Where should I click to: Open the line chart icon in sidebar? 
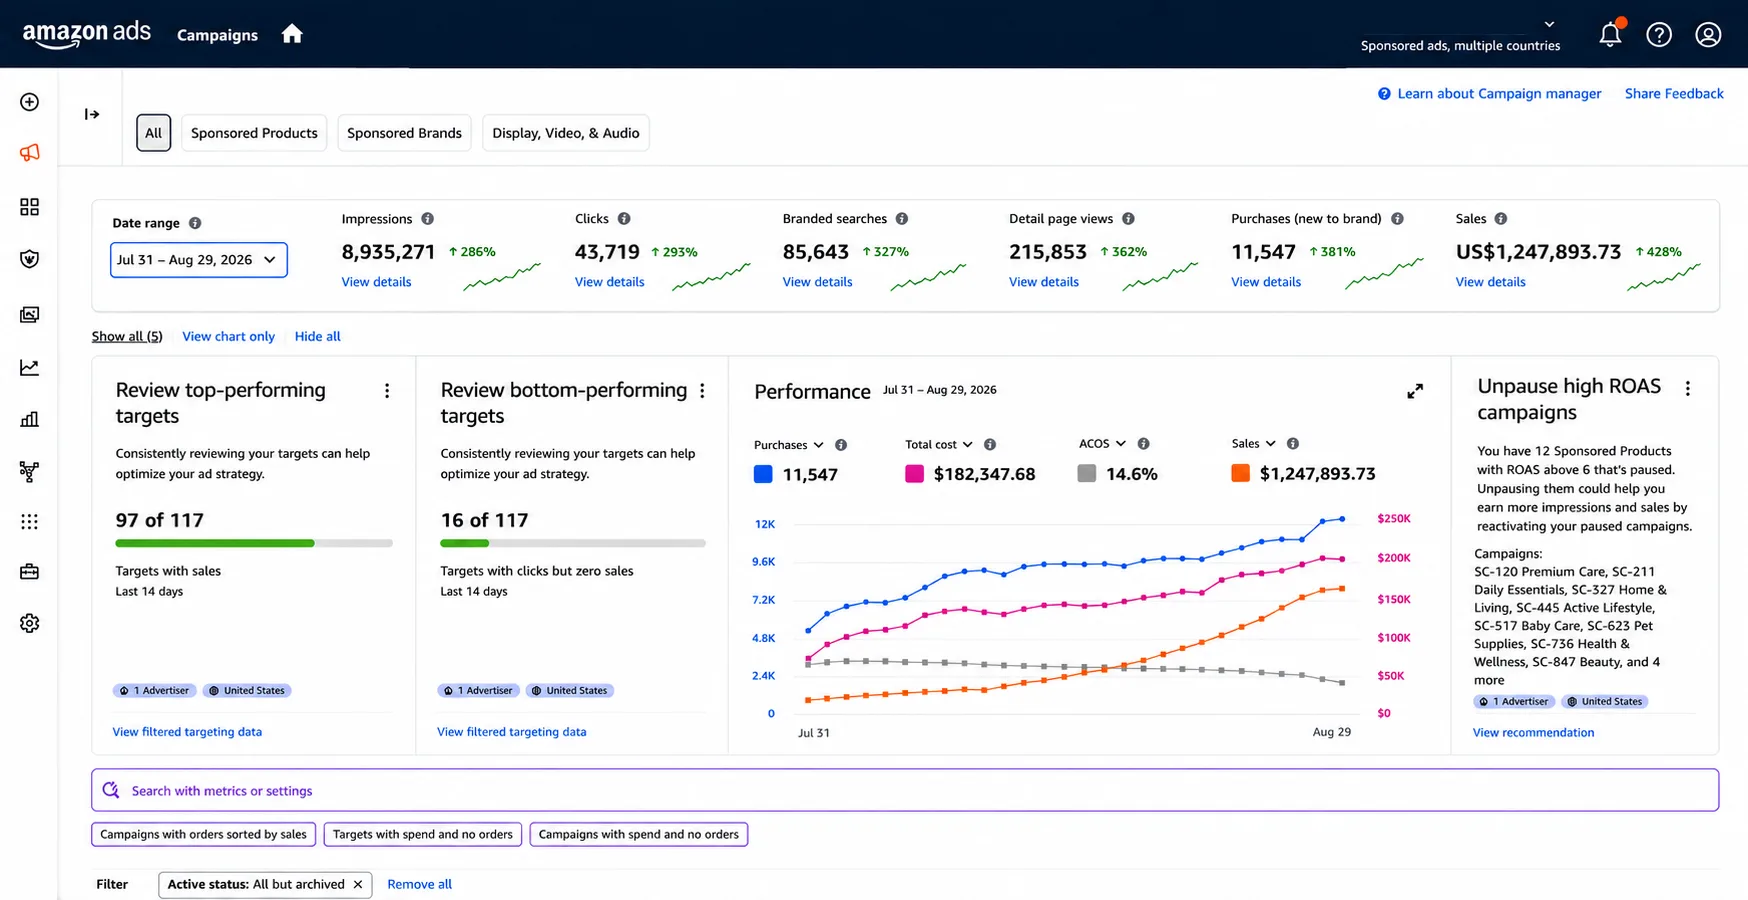click(30, 368)
